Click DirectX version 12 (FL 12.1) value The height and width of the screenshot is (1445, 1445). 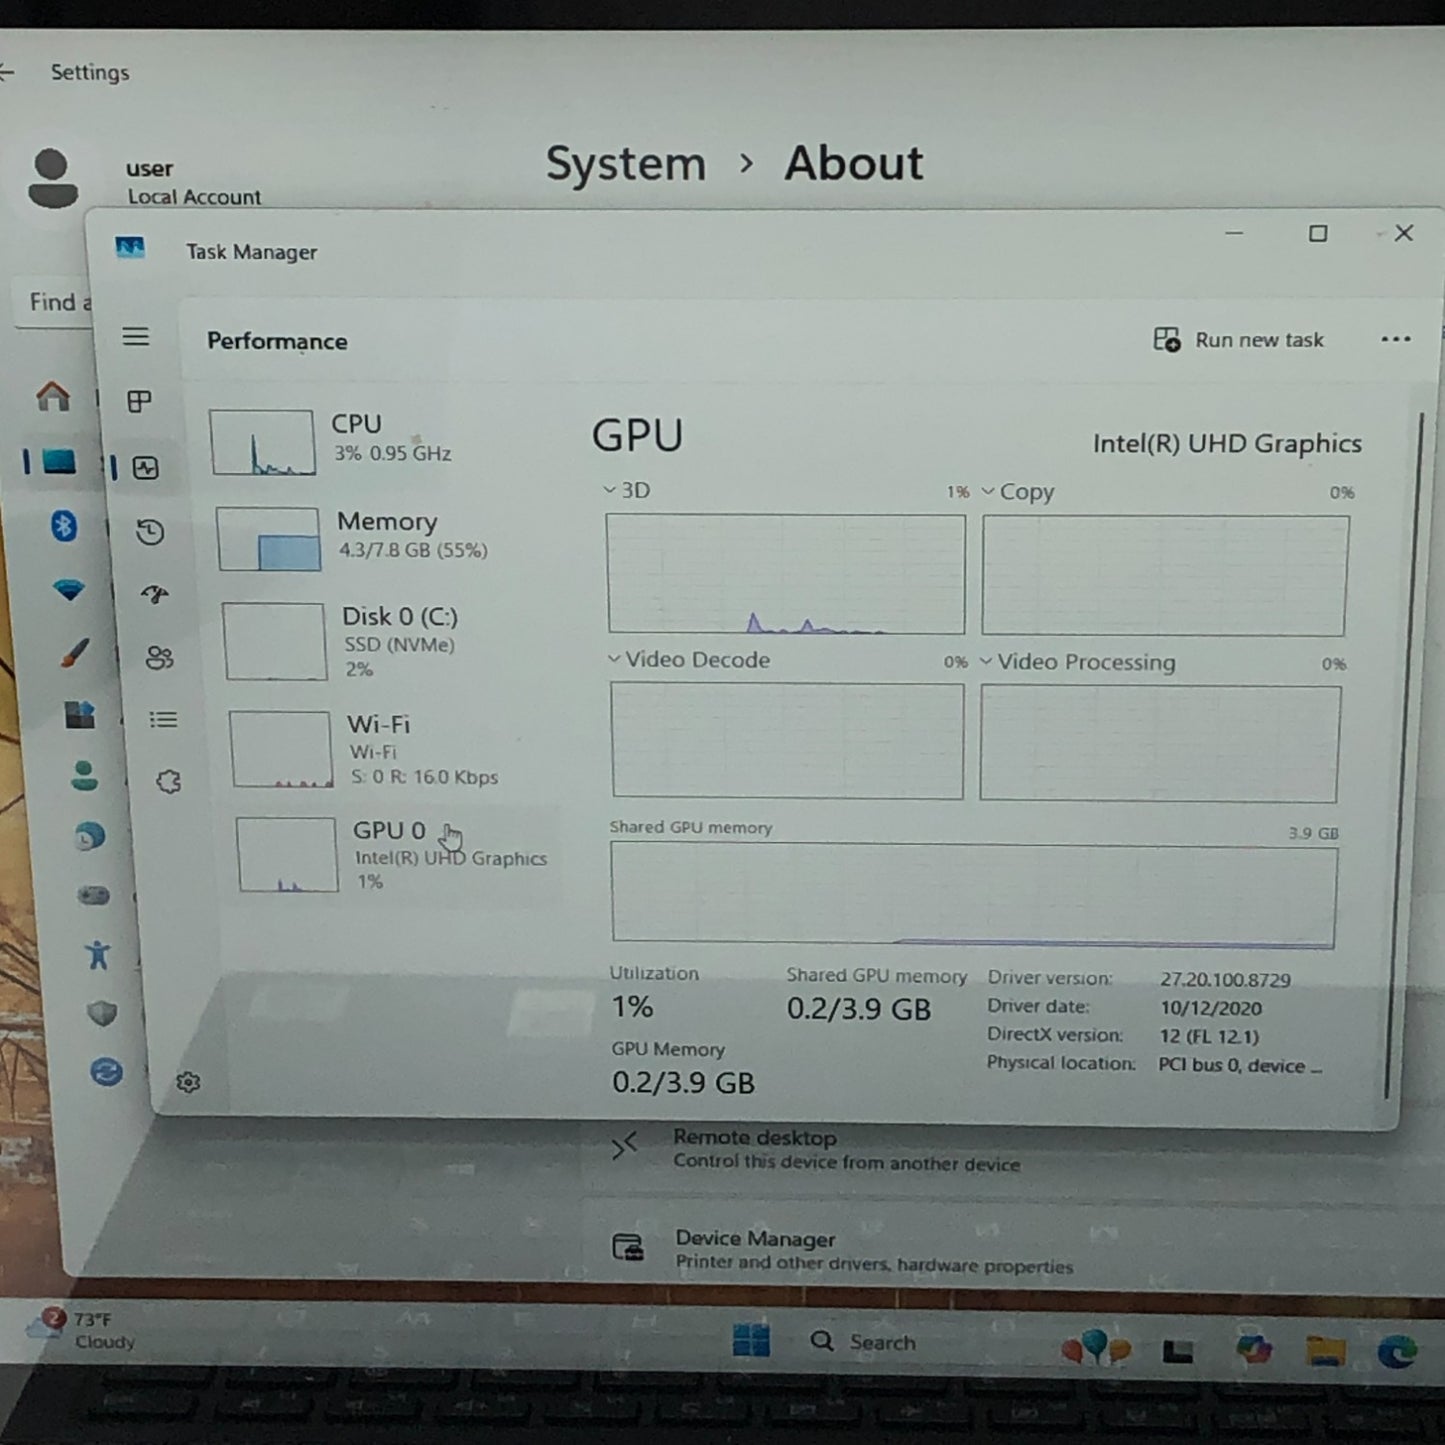click(1208, 1036)
